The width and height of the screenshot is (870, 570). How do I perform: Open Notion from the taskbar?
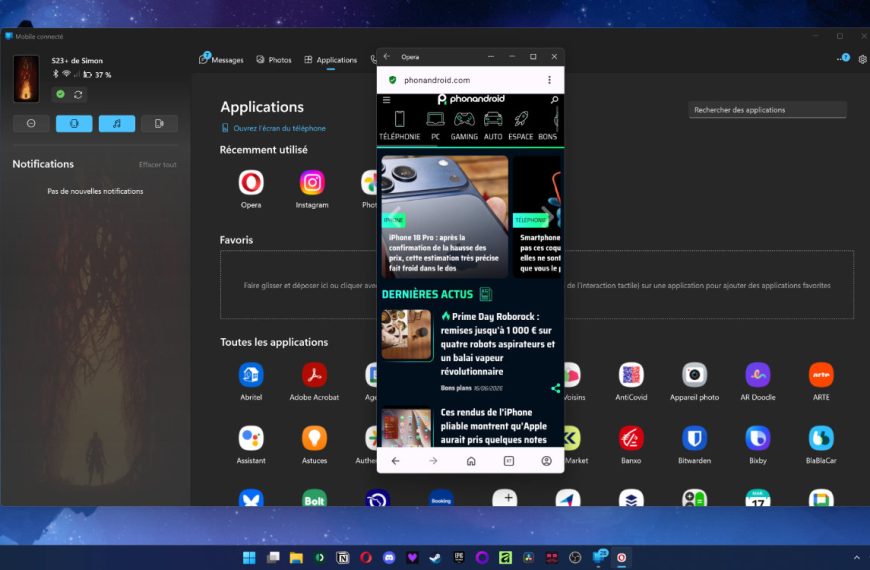click(343, 557)
